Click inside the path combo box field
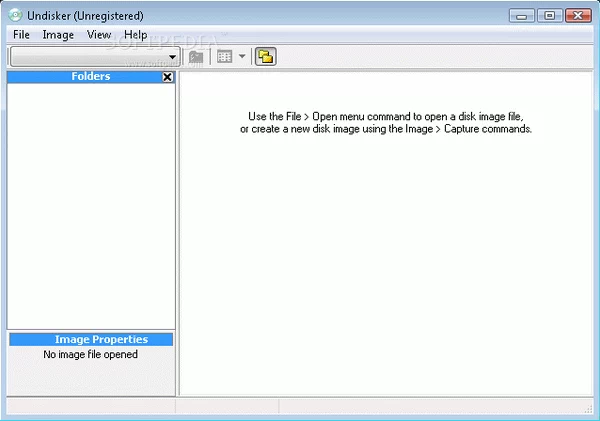Screen dimensions: 600x421 coord(87,57)
